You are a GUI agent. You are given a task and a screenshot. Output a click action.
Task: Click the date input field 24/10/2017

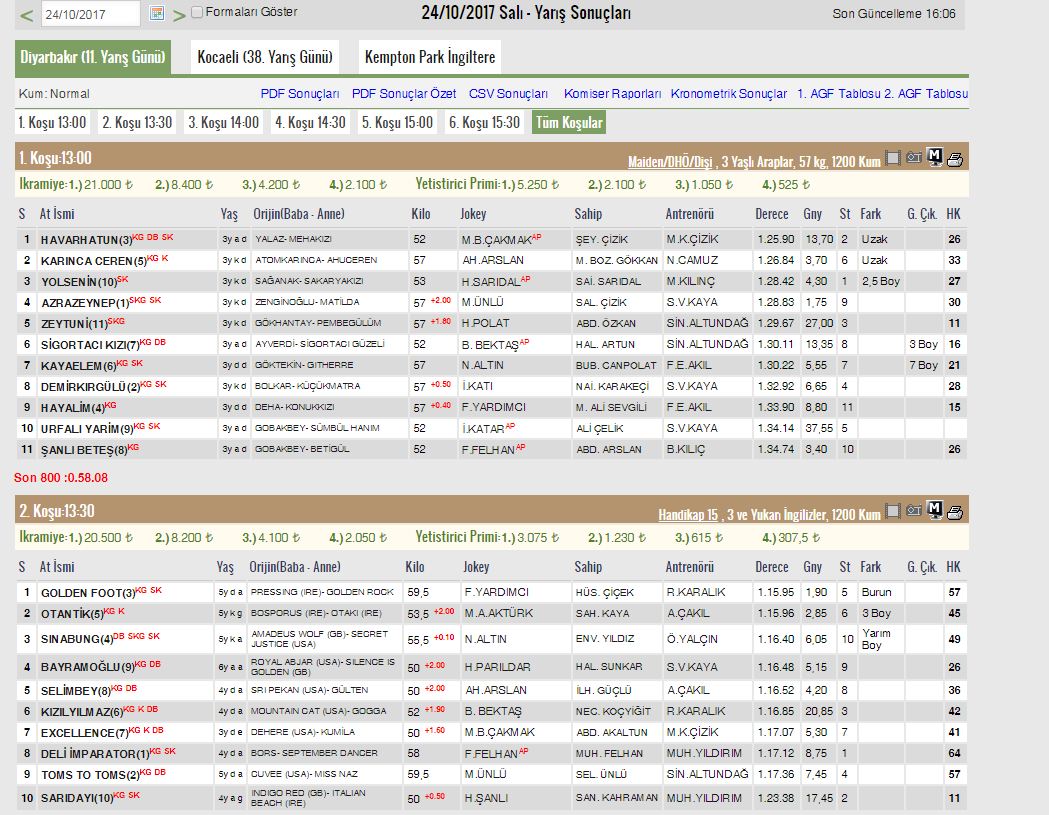pyautogui.click(x=92, y=14)
